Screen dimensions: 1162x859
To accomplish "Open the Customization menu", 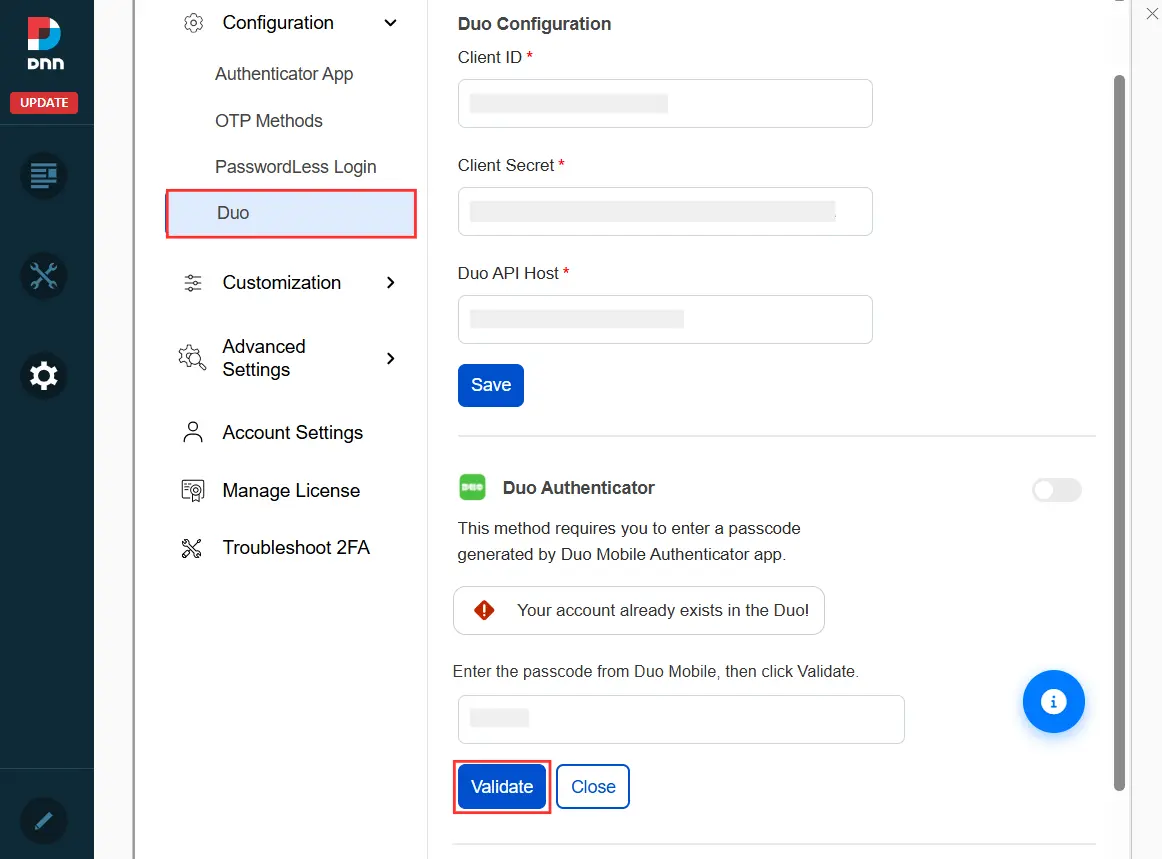I will click(282, 282).
